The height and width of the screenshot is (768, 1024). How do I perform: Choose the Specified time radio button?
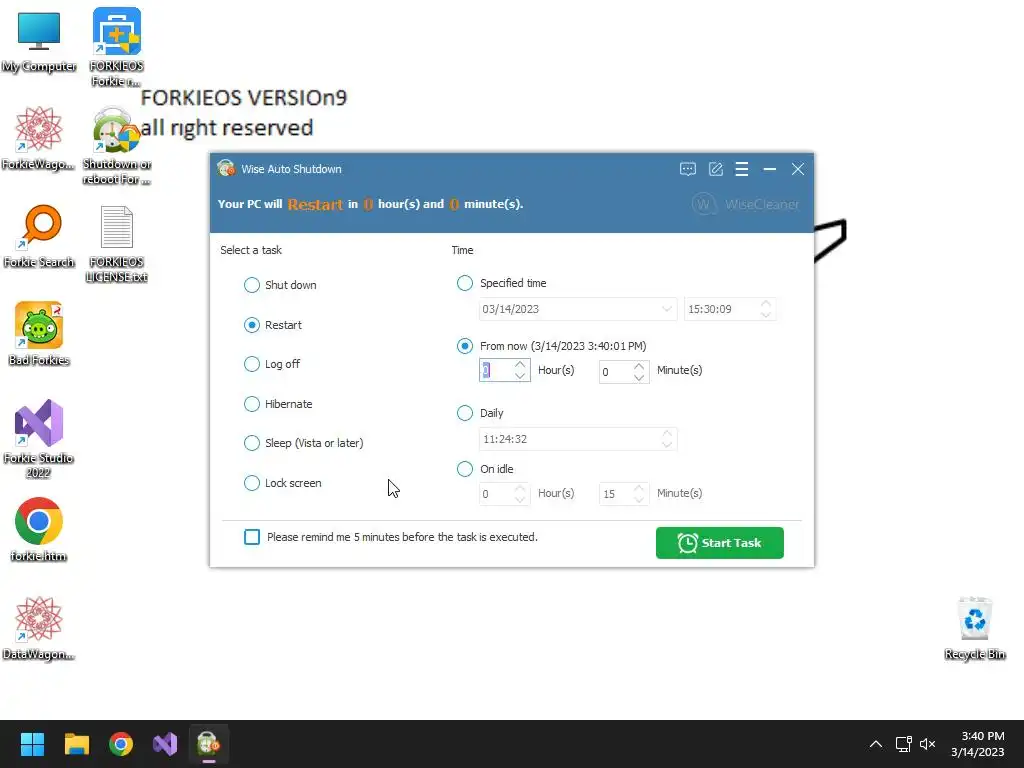(464, 283)
